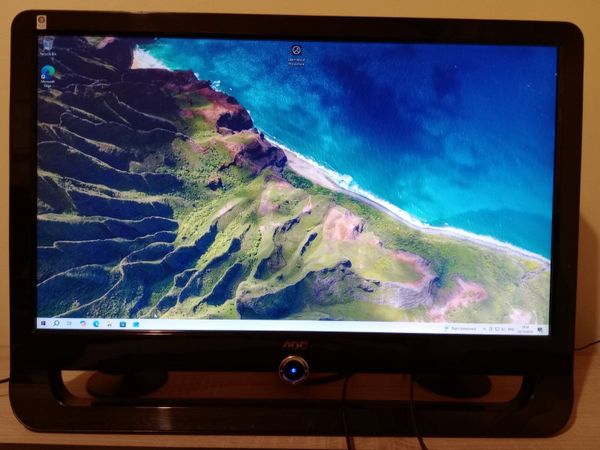600x450 pixels.
Task: Click the 'Learn about this picture' desktop icon
Action: point(296,51)
